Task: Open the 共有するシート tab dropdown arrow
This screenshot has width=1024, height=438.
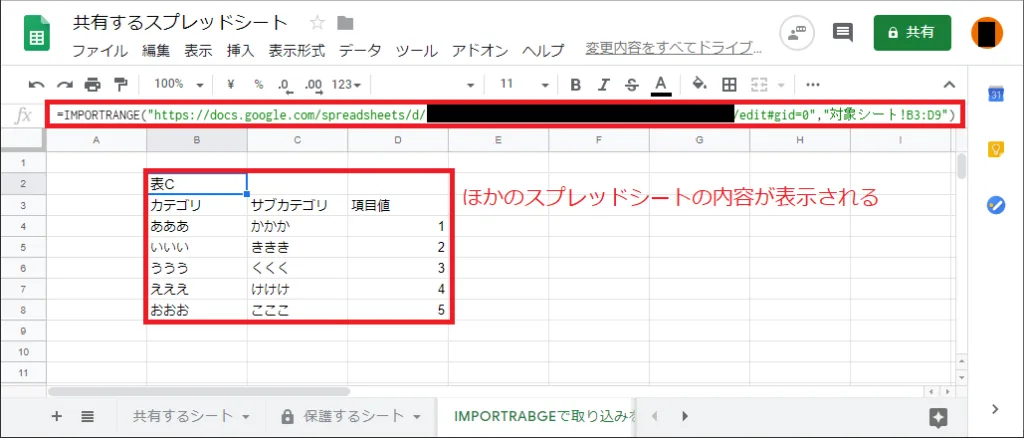Action: (246, 416)
